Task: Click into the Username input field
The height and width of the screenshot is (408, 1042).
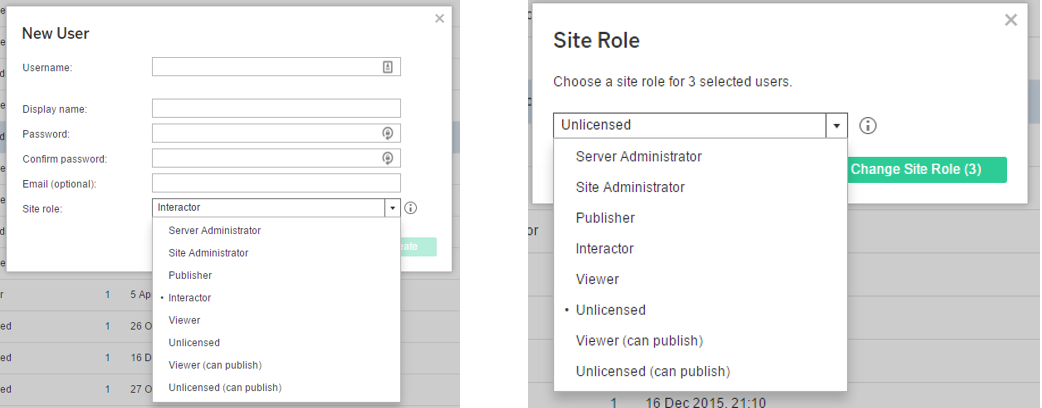Action: click(x=265, y=67)
